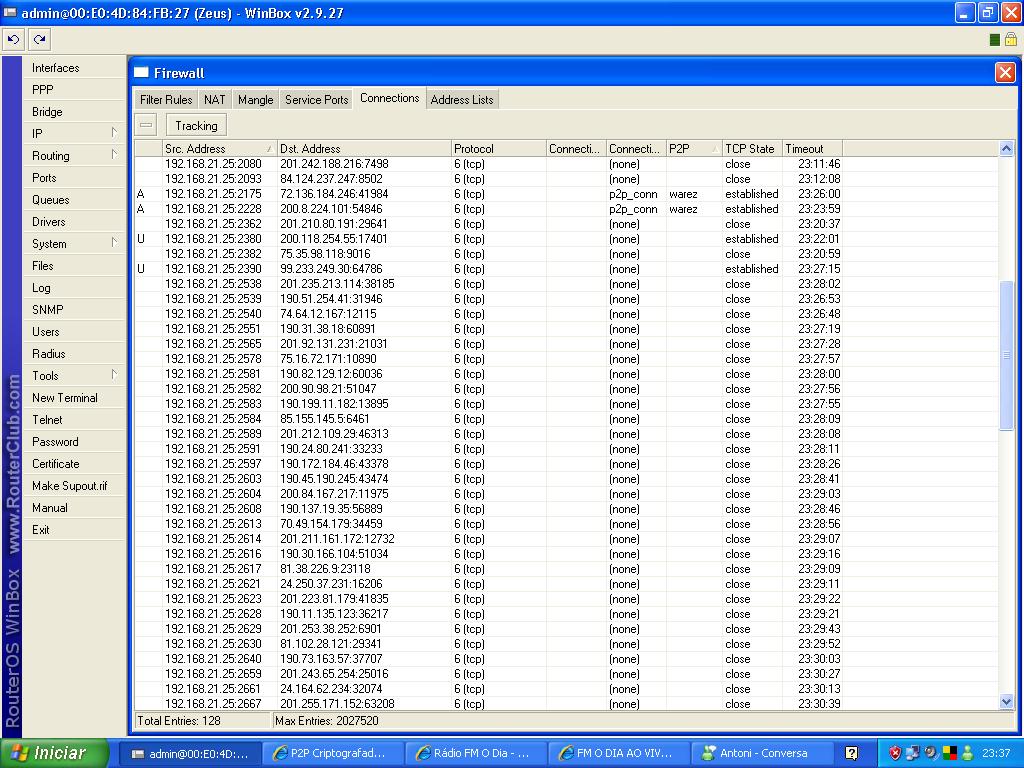
Task: Click the padlock secure-mode icon
Action: pyautogui.click(x=1010, y=40)
